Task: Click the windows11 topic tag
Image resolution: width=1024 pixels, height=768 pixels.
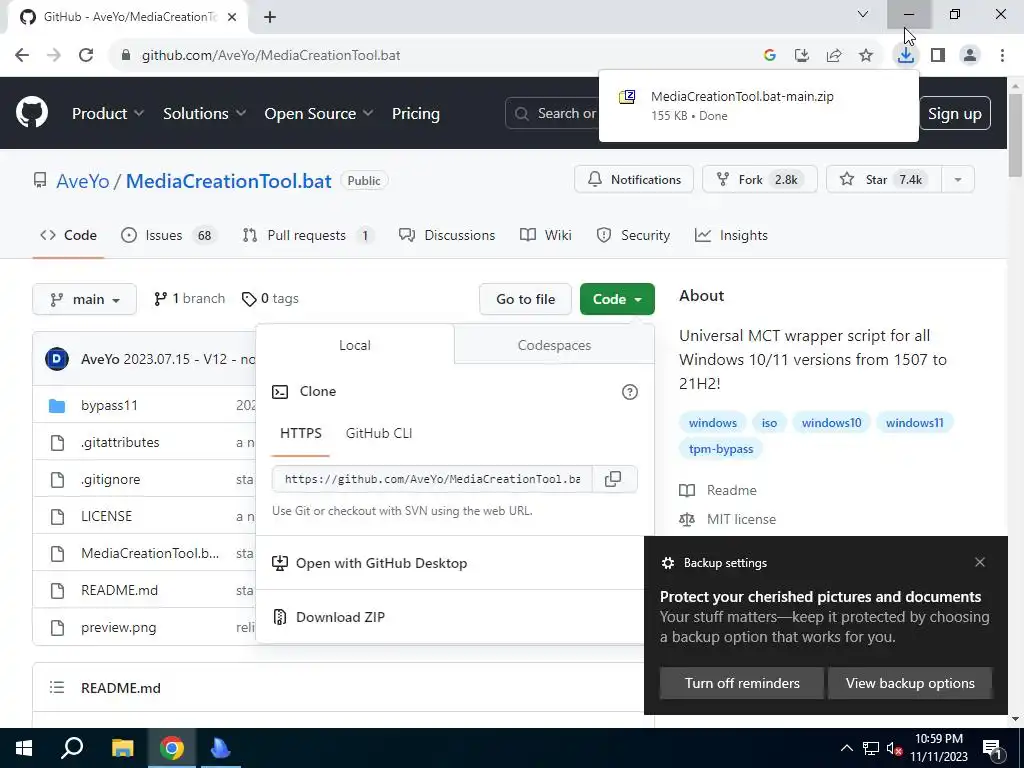Action: coord(914,423)
